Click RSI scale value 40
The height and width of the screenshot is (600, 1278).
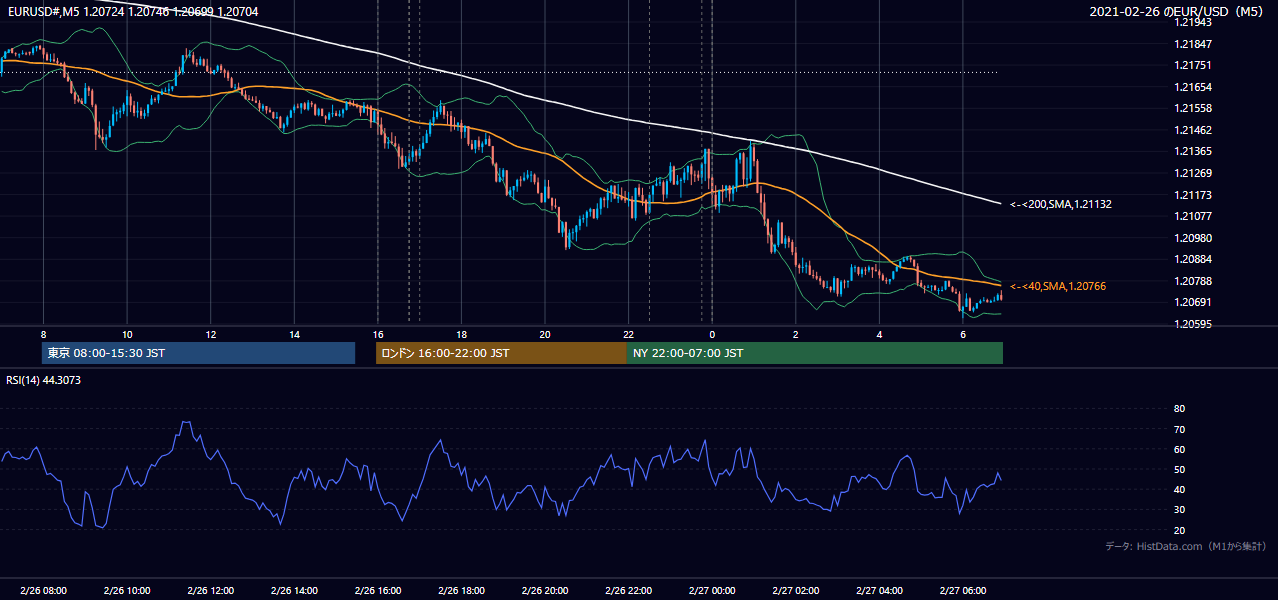point(1179,489)
